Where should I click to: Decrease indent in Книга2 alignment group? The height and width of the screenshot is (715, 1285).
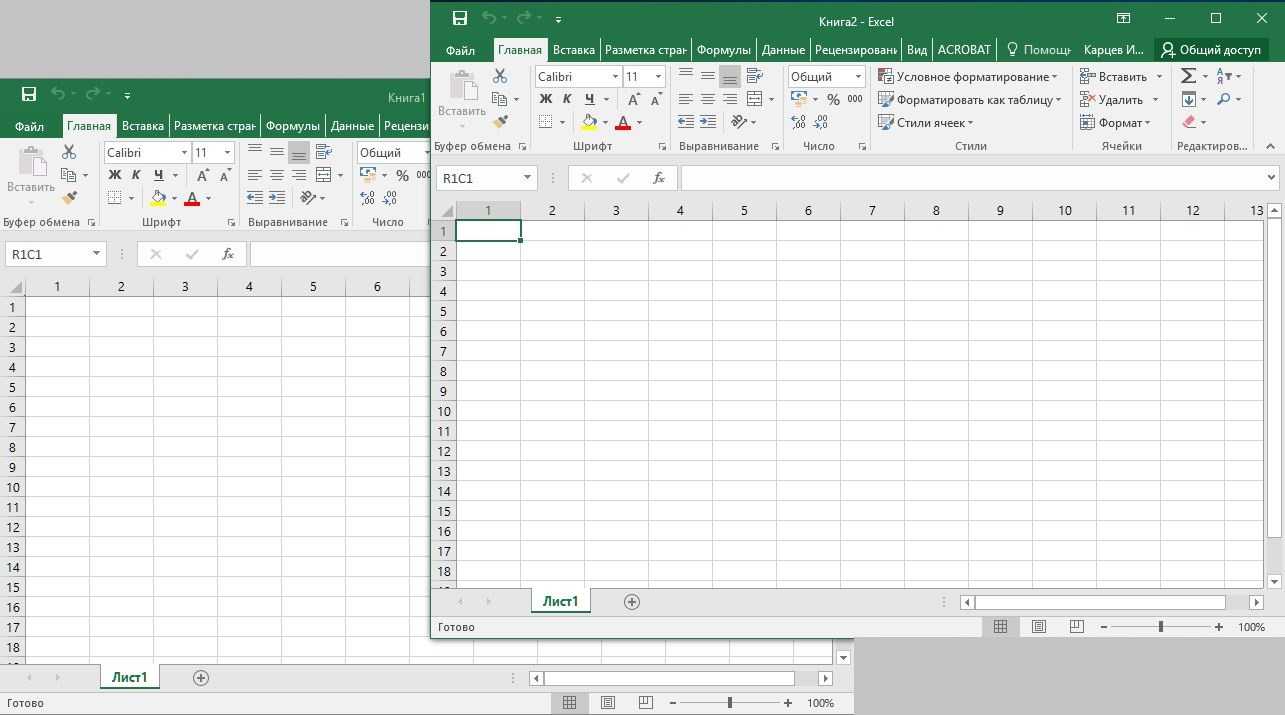[x=685, y=122]
